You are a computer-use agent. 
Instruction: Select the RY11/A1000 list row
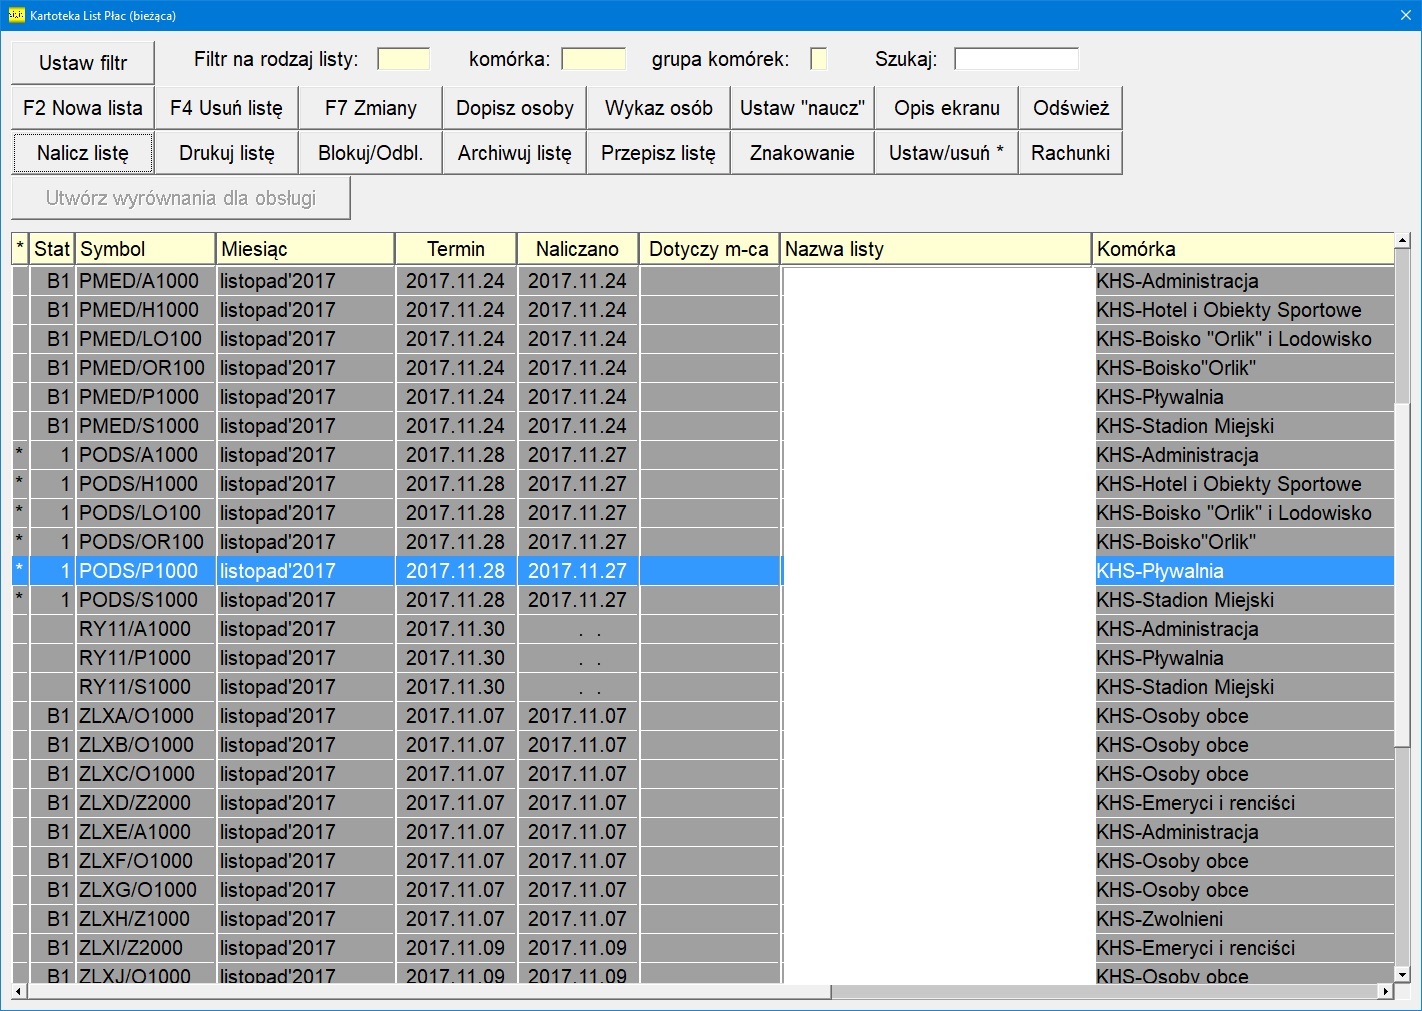[x=138, y=629]
